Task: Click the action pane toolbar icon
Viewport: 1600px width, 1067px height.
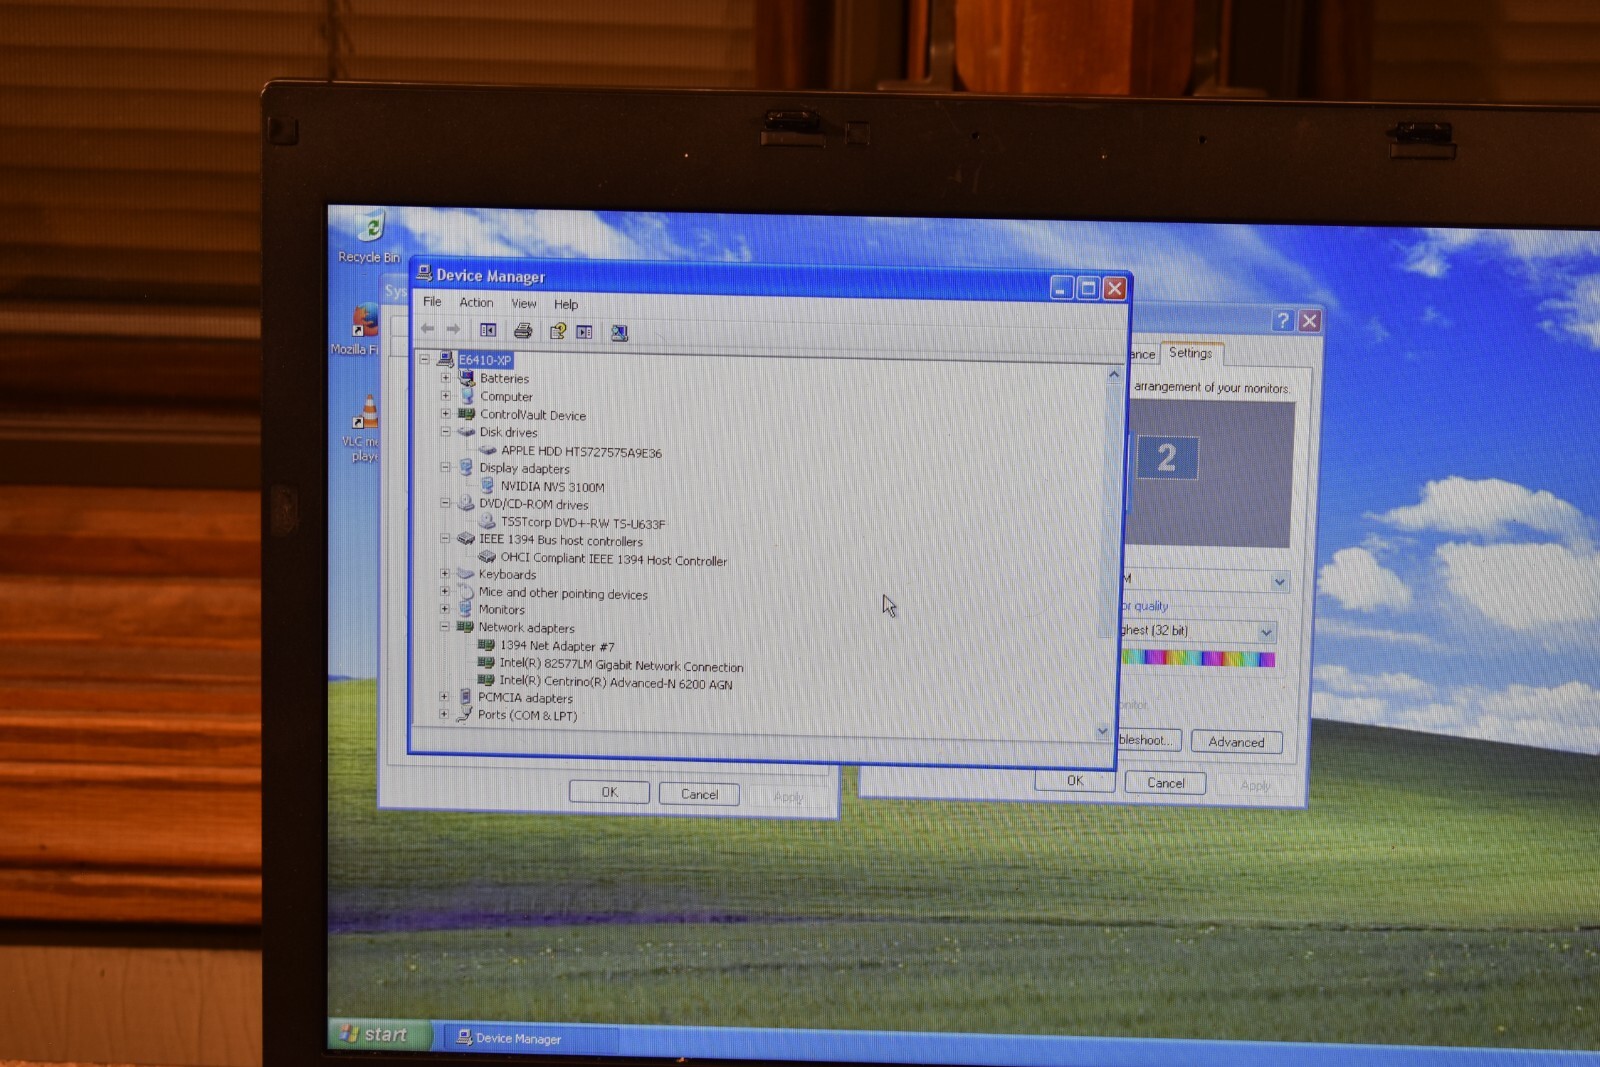Action: [x=585, y=332]
